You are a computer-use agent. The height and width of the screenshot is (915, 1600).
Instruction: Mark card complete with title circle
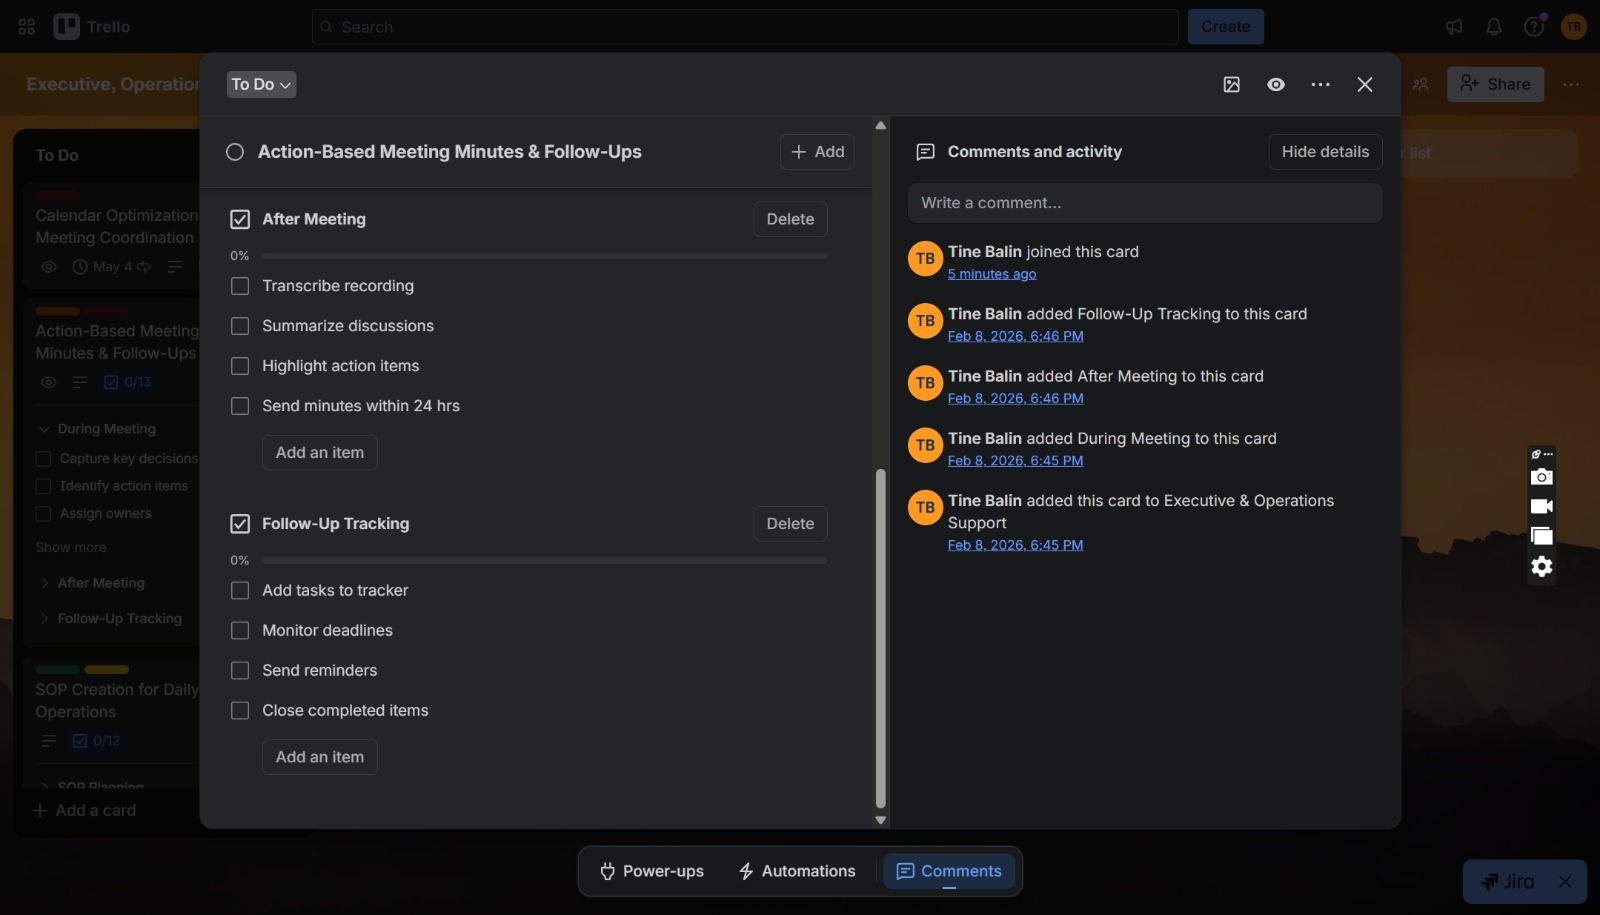[235, 152]
